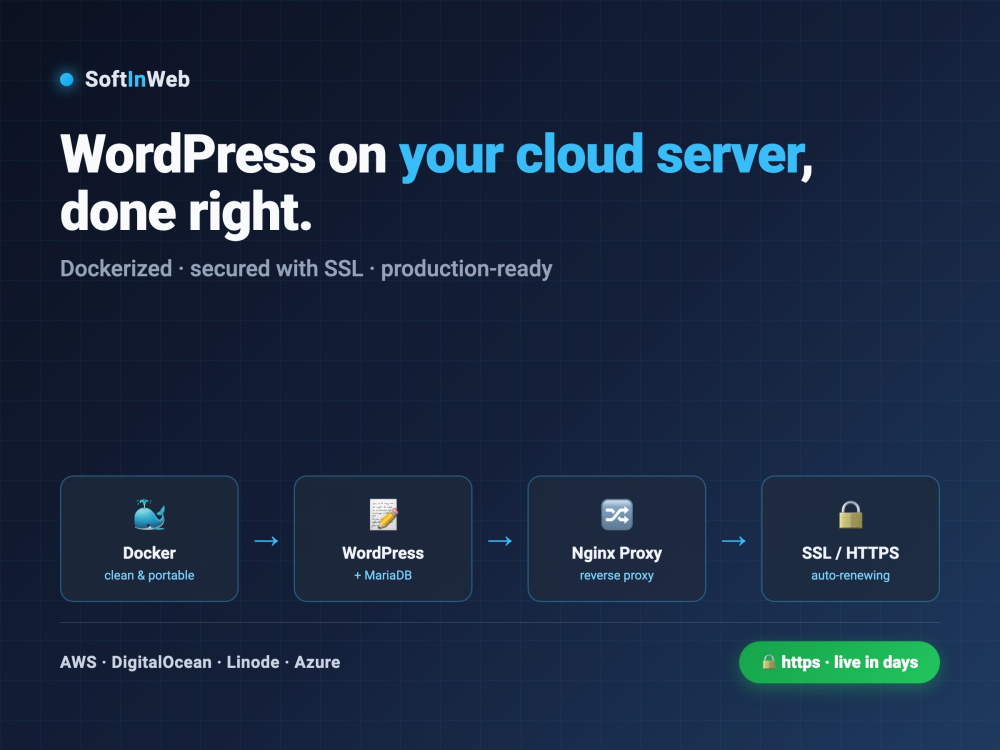The height and width of the screenshot is (750, 1000).
Task: Click the blue dot beside SoftInWeb
Action: point(66,80)
